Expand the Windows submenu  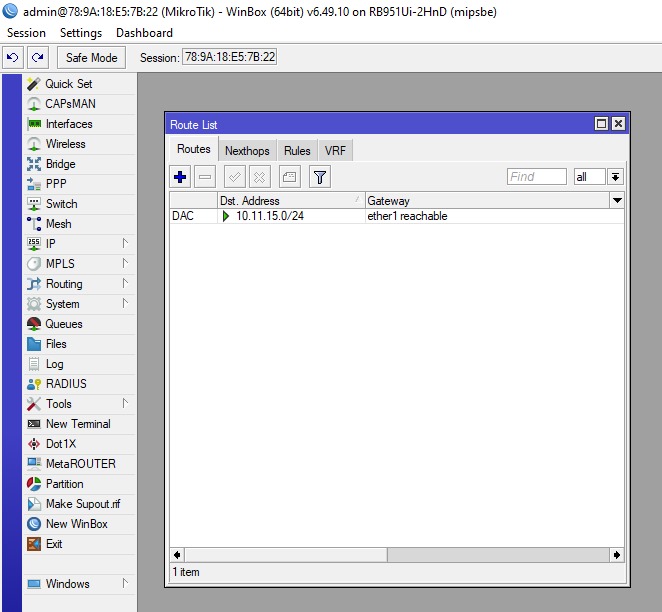[79, 584]
